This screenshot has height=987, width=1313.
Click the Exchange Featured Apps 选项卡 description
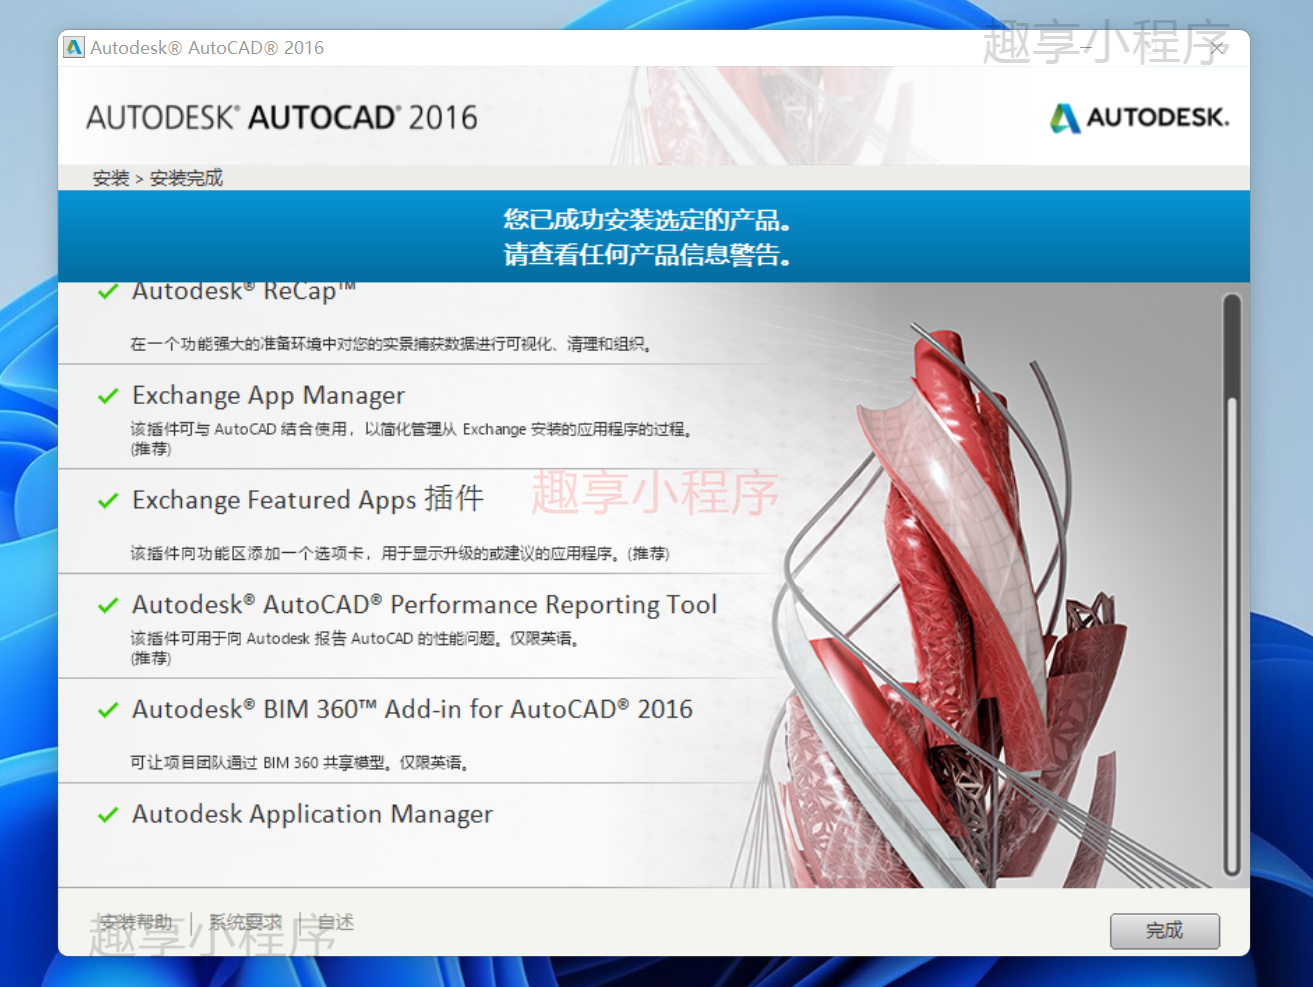400,553
